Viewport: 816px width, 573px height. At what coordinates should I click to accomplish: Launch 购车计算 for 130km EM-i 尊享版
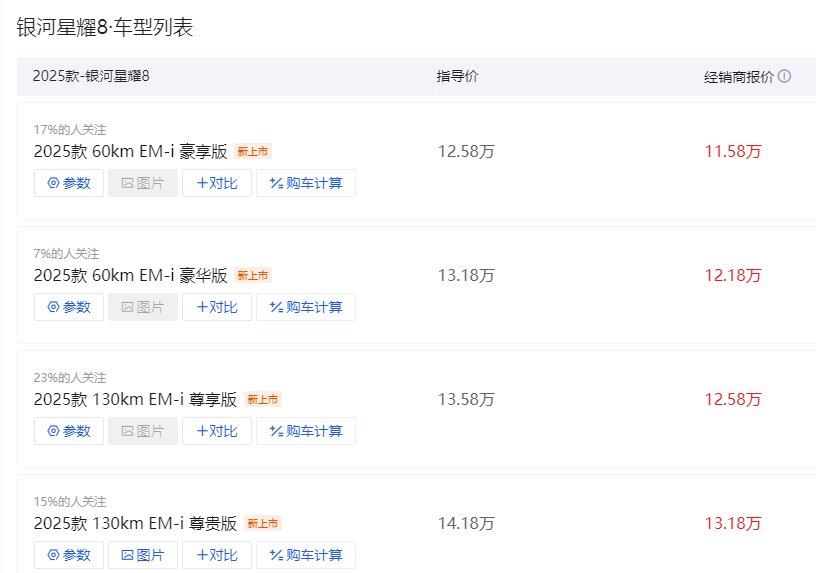coord(306,431)
